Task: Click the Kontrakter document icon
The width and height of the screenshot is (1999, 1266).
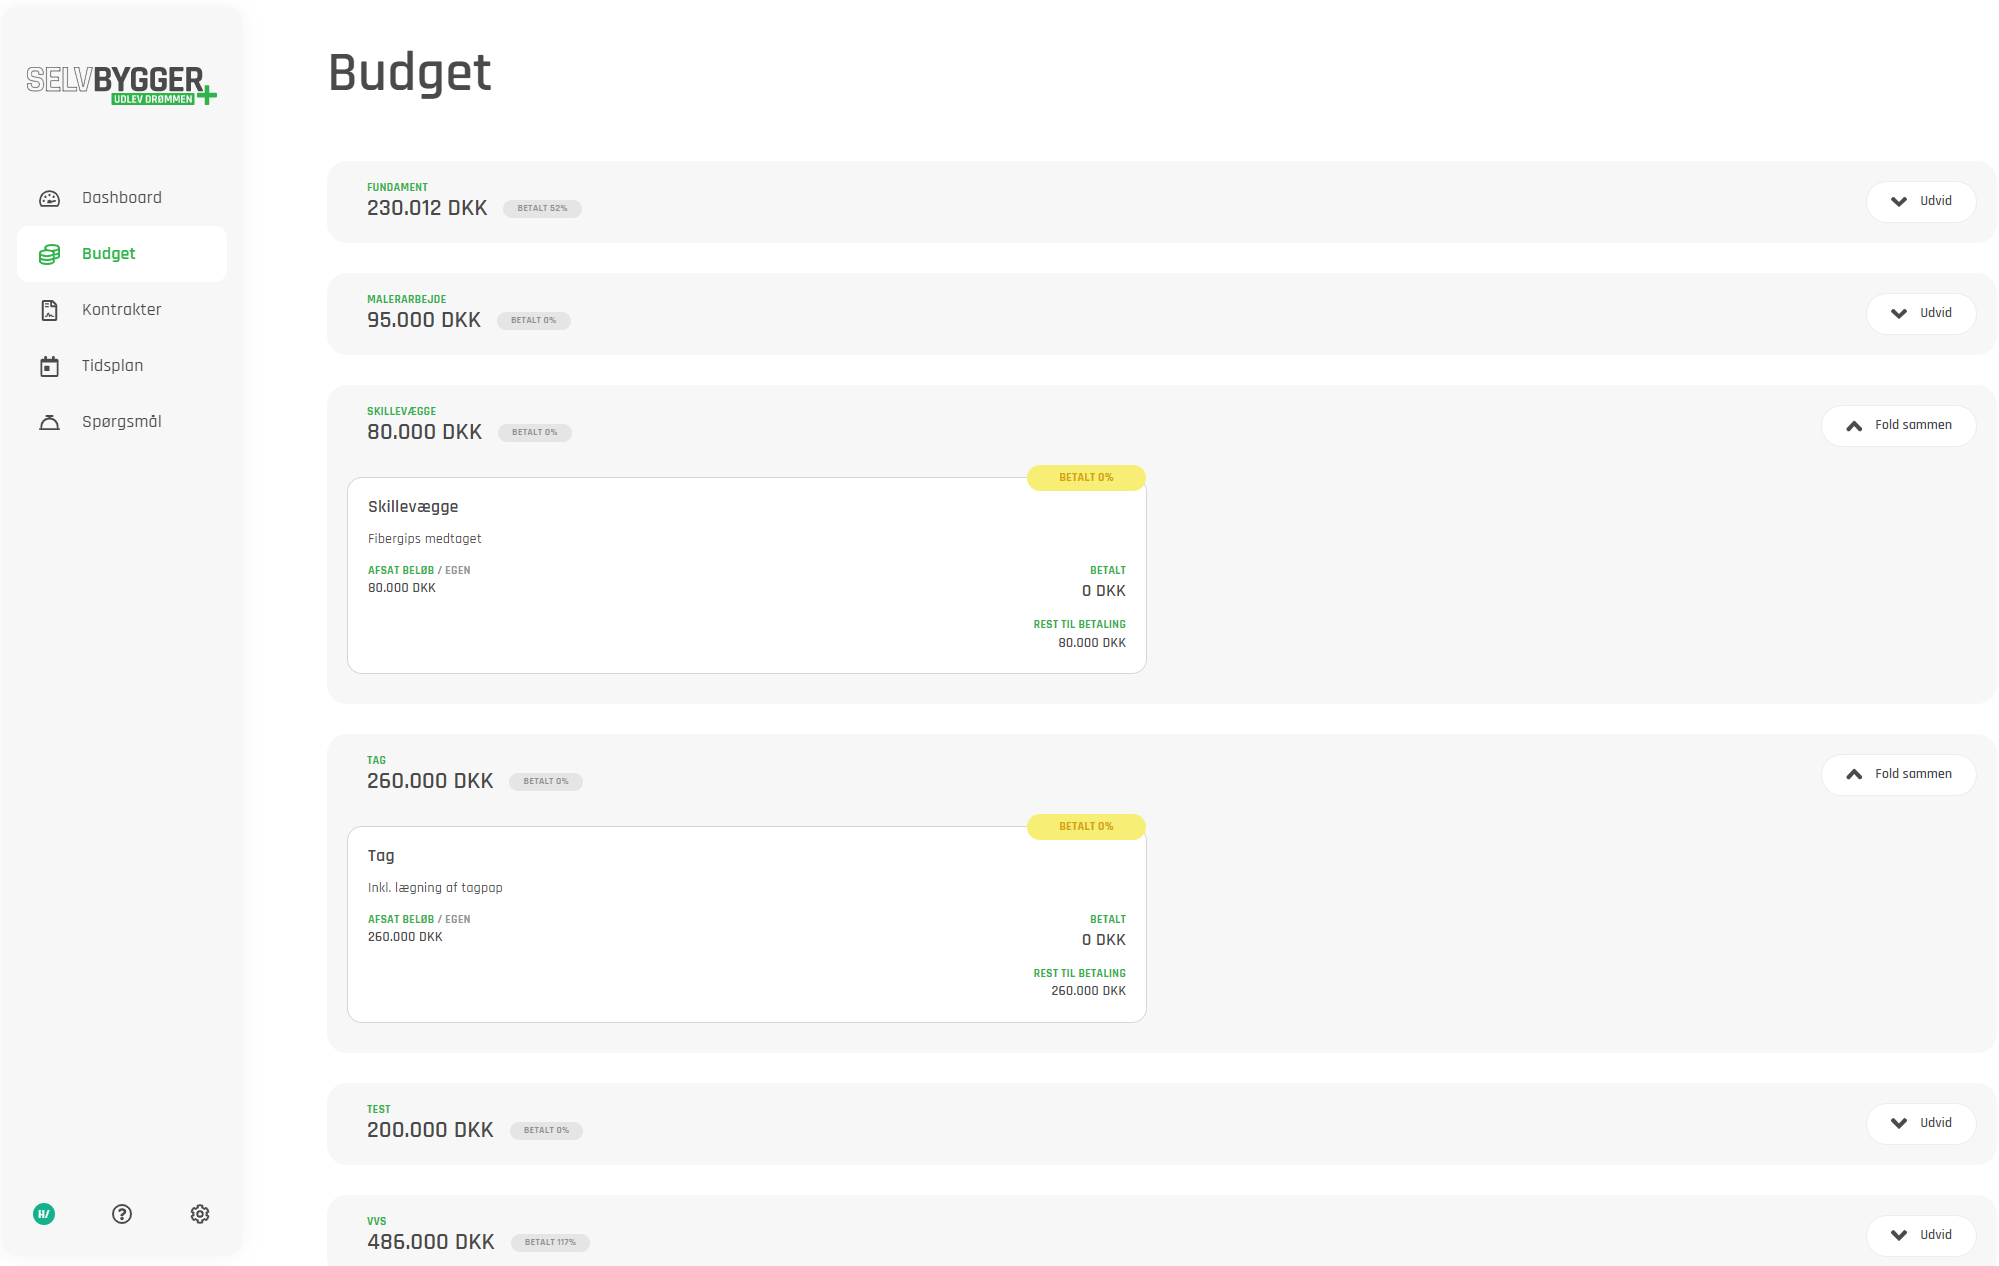Action: click(49, 310)
